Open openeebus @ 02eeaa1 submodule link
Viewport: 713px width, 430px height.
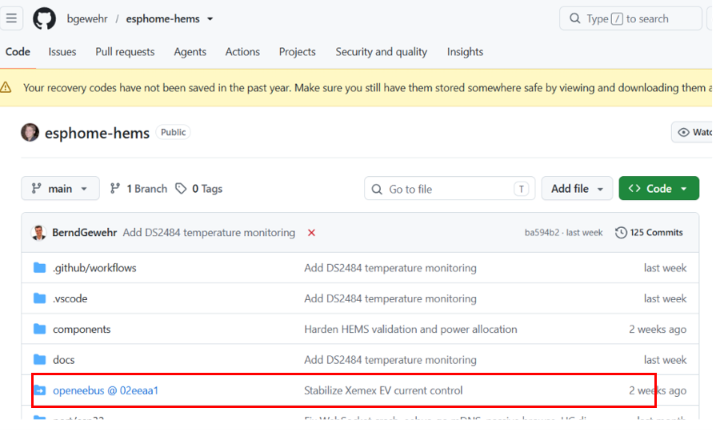coord(105,390)
